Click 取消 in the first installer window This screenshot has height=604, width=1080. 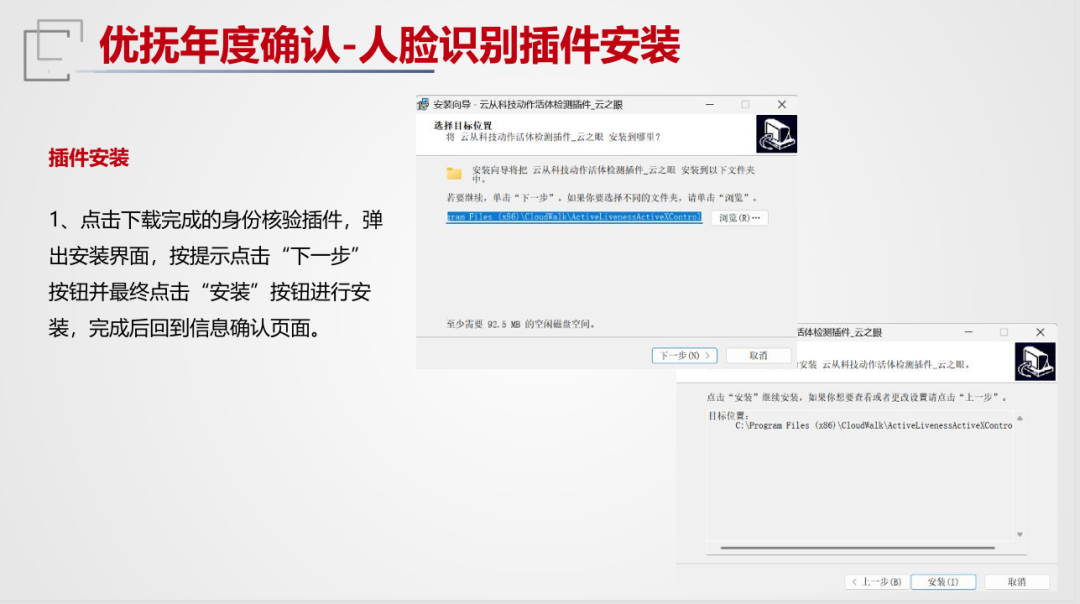758,355
